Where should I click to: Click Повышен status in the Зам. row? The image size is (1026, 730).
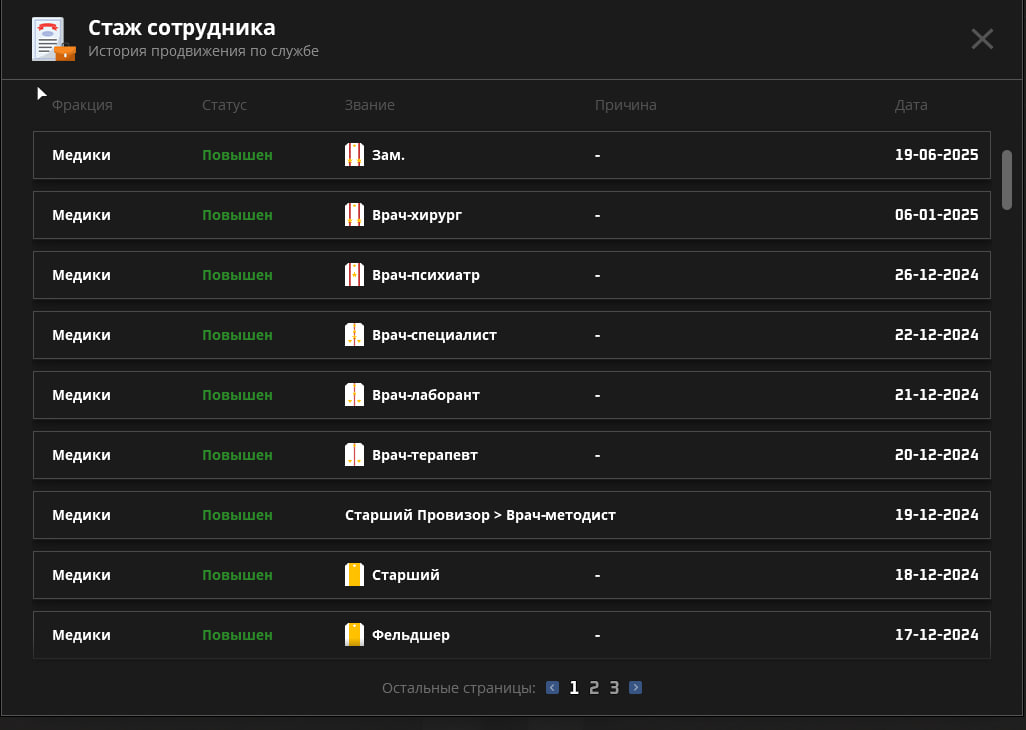tap(238, 155)
